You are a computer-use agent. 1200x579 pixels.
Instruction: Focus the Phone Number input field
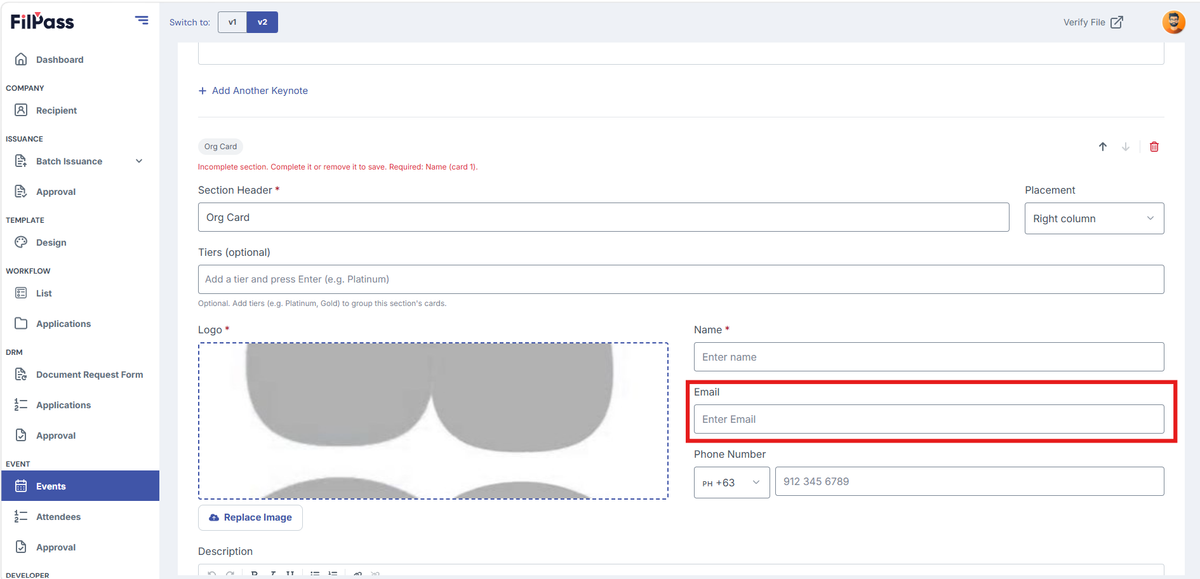pos(970,482)
